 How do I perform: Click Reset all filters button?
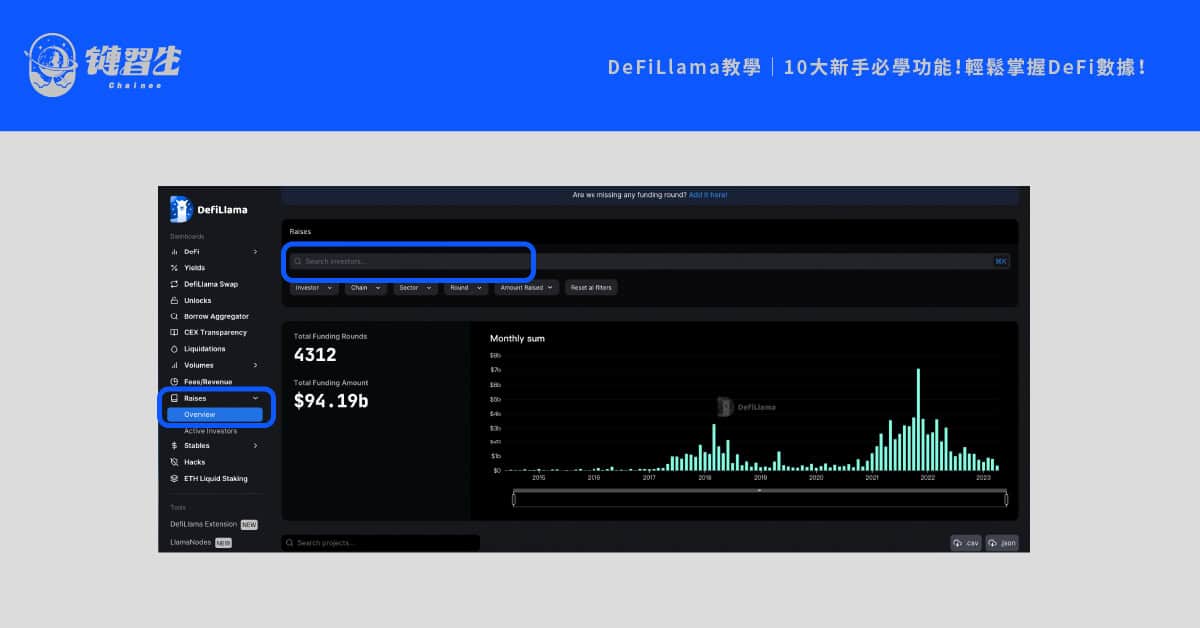point(591,287)
